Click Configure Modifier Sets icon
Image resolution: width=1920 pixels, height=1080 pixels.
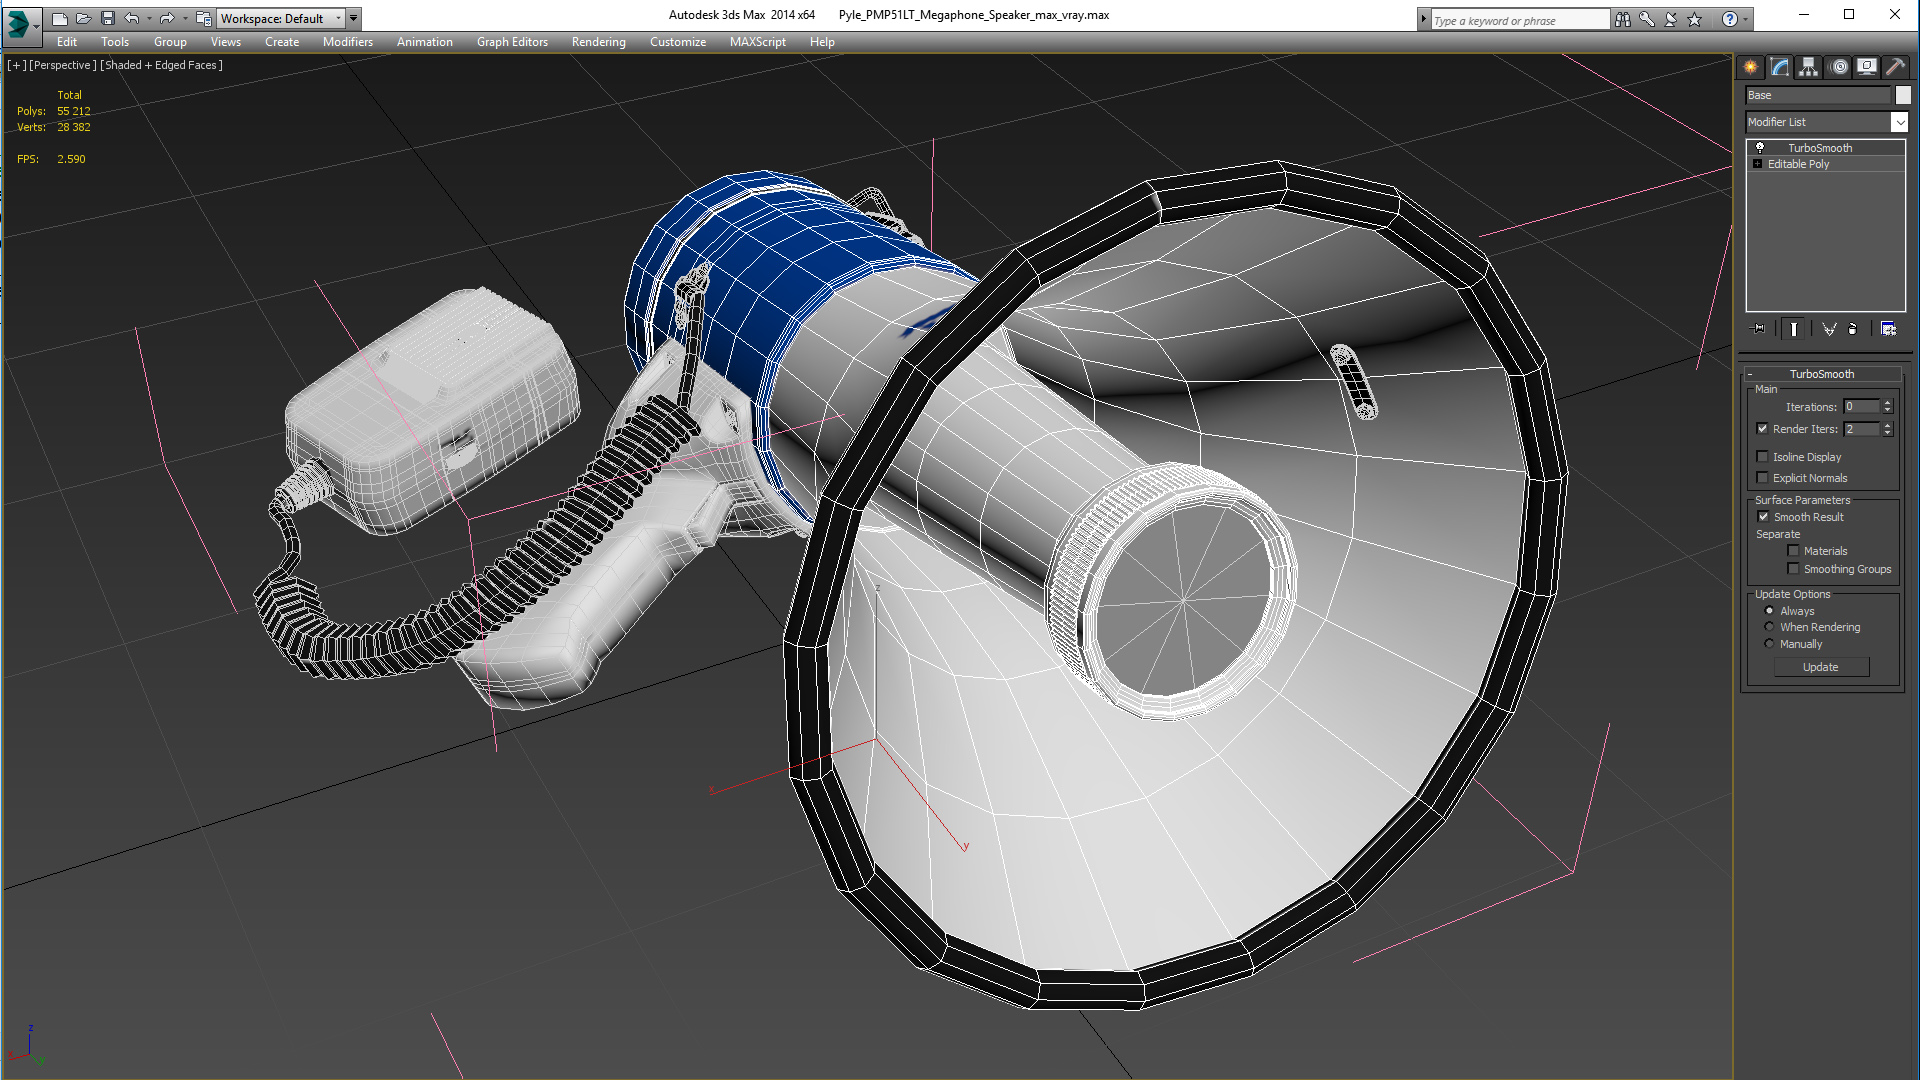tap(1888, 329)
